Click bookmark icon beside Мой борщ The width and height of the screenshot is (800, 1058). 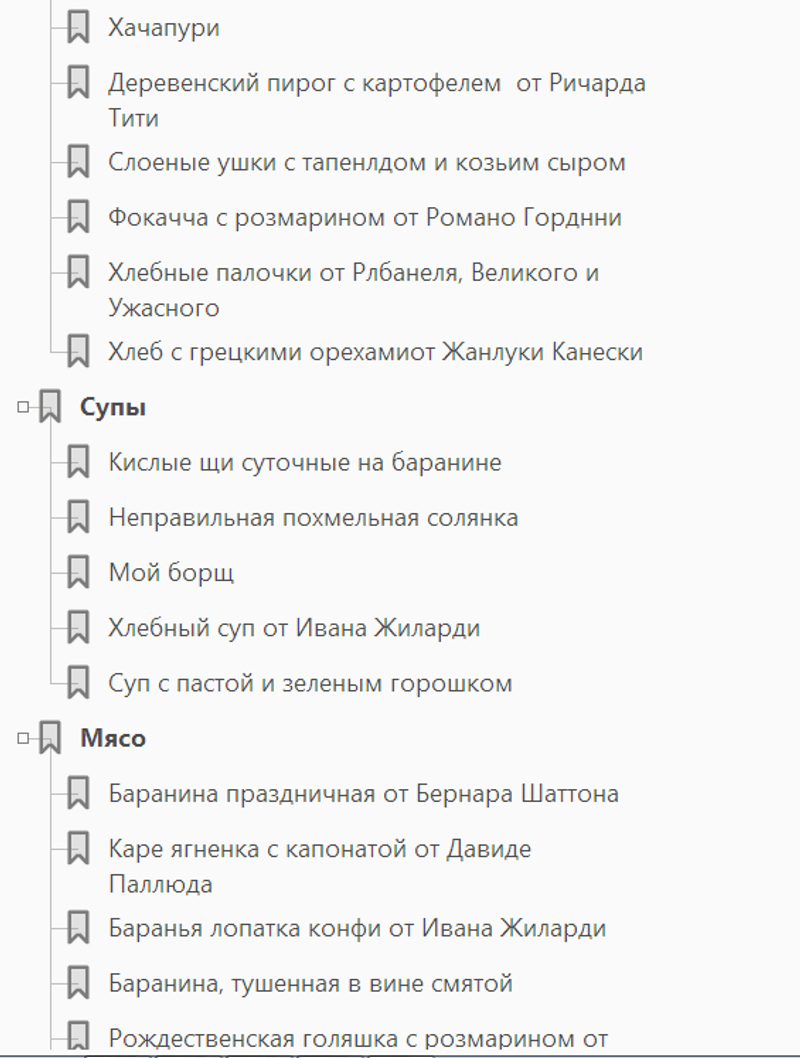click(78, 573)
